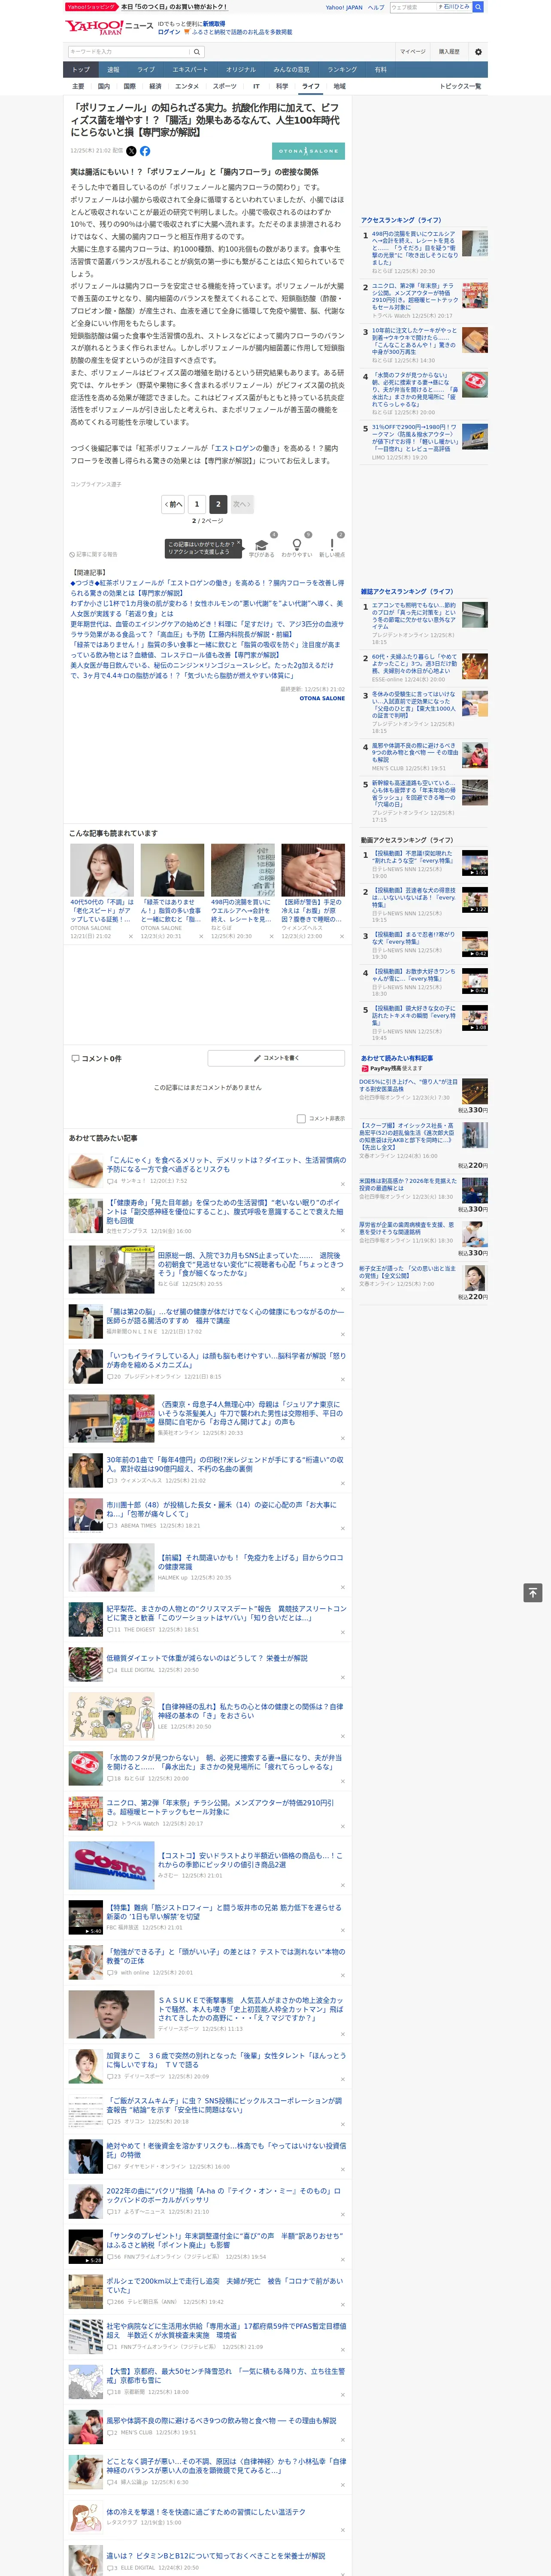Image resolution: width=551 pixels, height=2576 pixels.
Task: Open the Costco 【コストコ】 article thumbnail
Action: pyautogui.click(x=111, y=1865)
